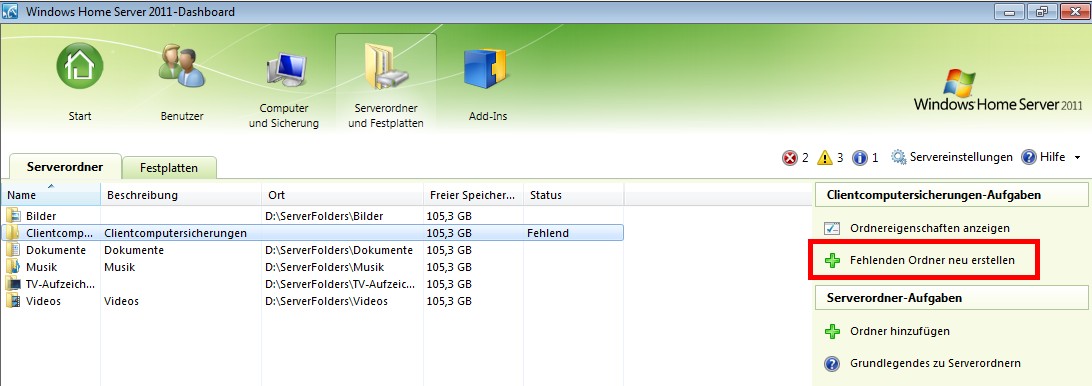Image resolution: width=1092 pixels, height=386 pixels.
Task: Sort by the Beschreibung column header
Action: coord(181,194)
